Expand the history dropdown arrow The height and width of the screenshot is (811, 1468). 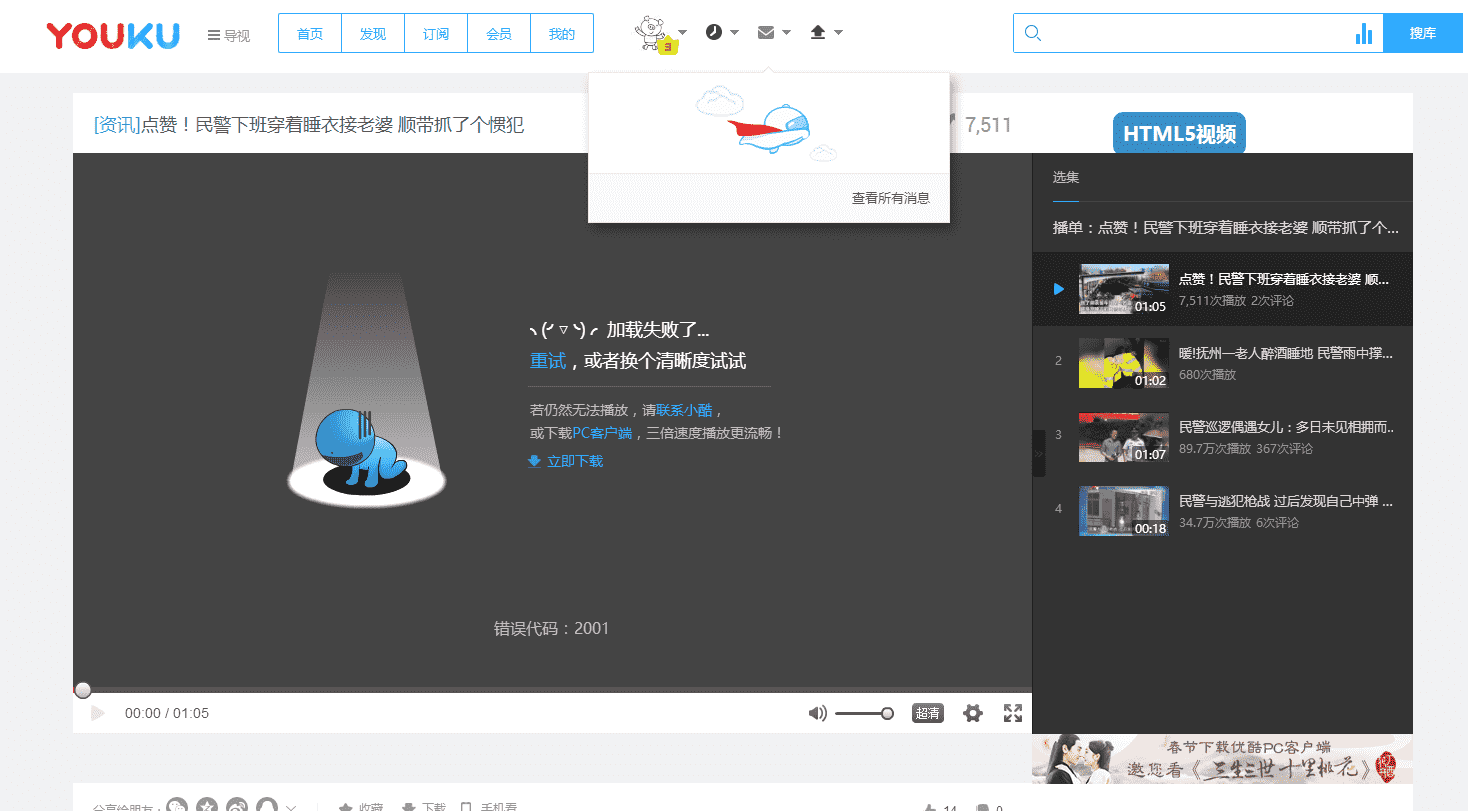click(x=735, y=31)
